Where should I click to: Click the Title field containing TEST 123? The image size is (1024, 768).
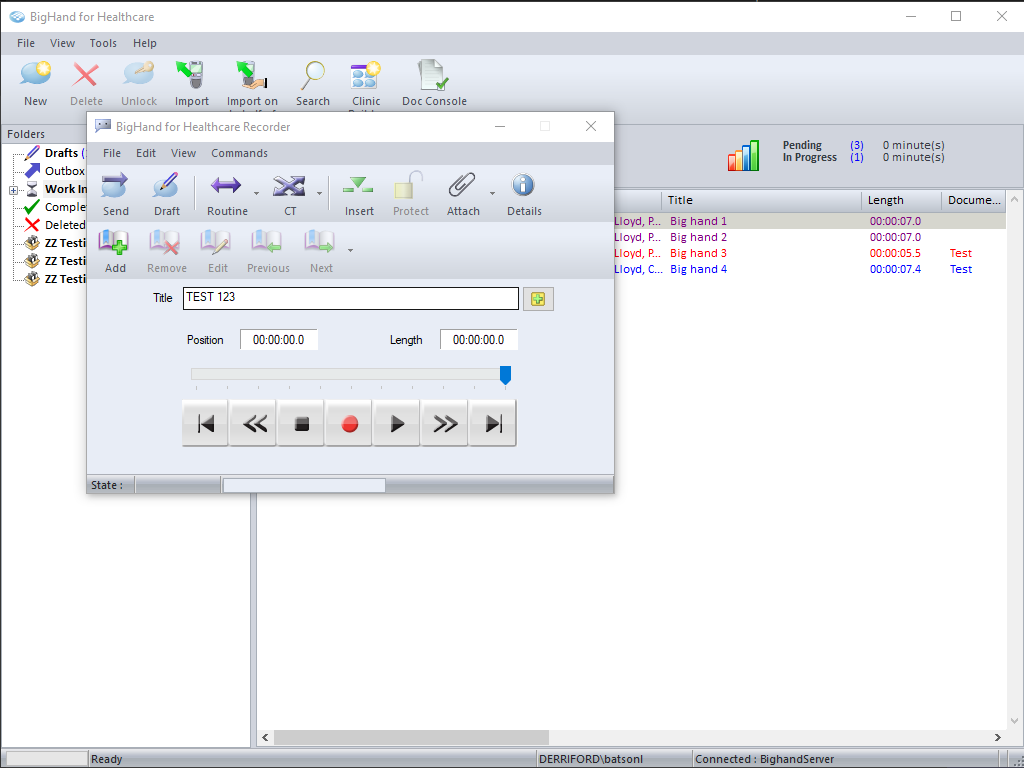point(351,298)
